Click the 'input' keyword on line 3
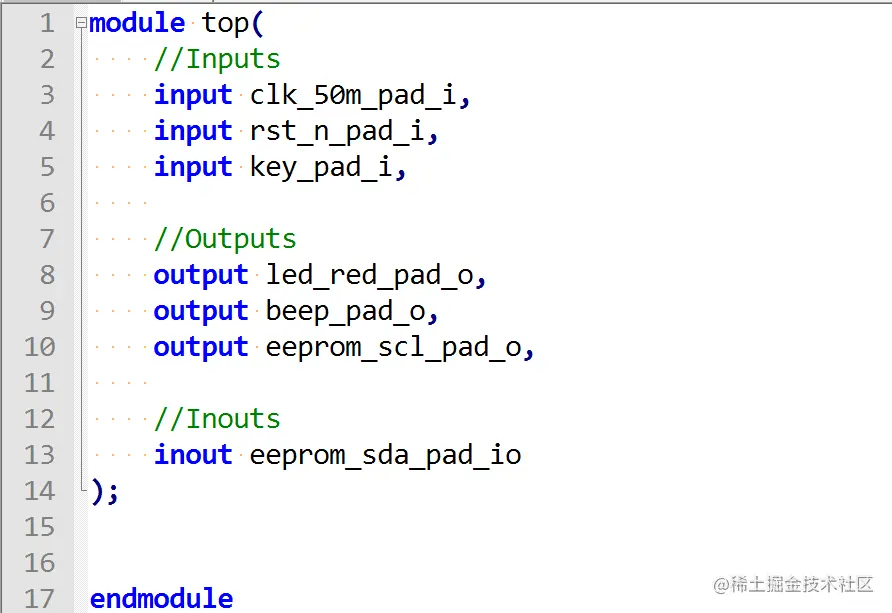This screenshot has width=892, height=613. [x=193, y=96]
